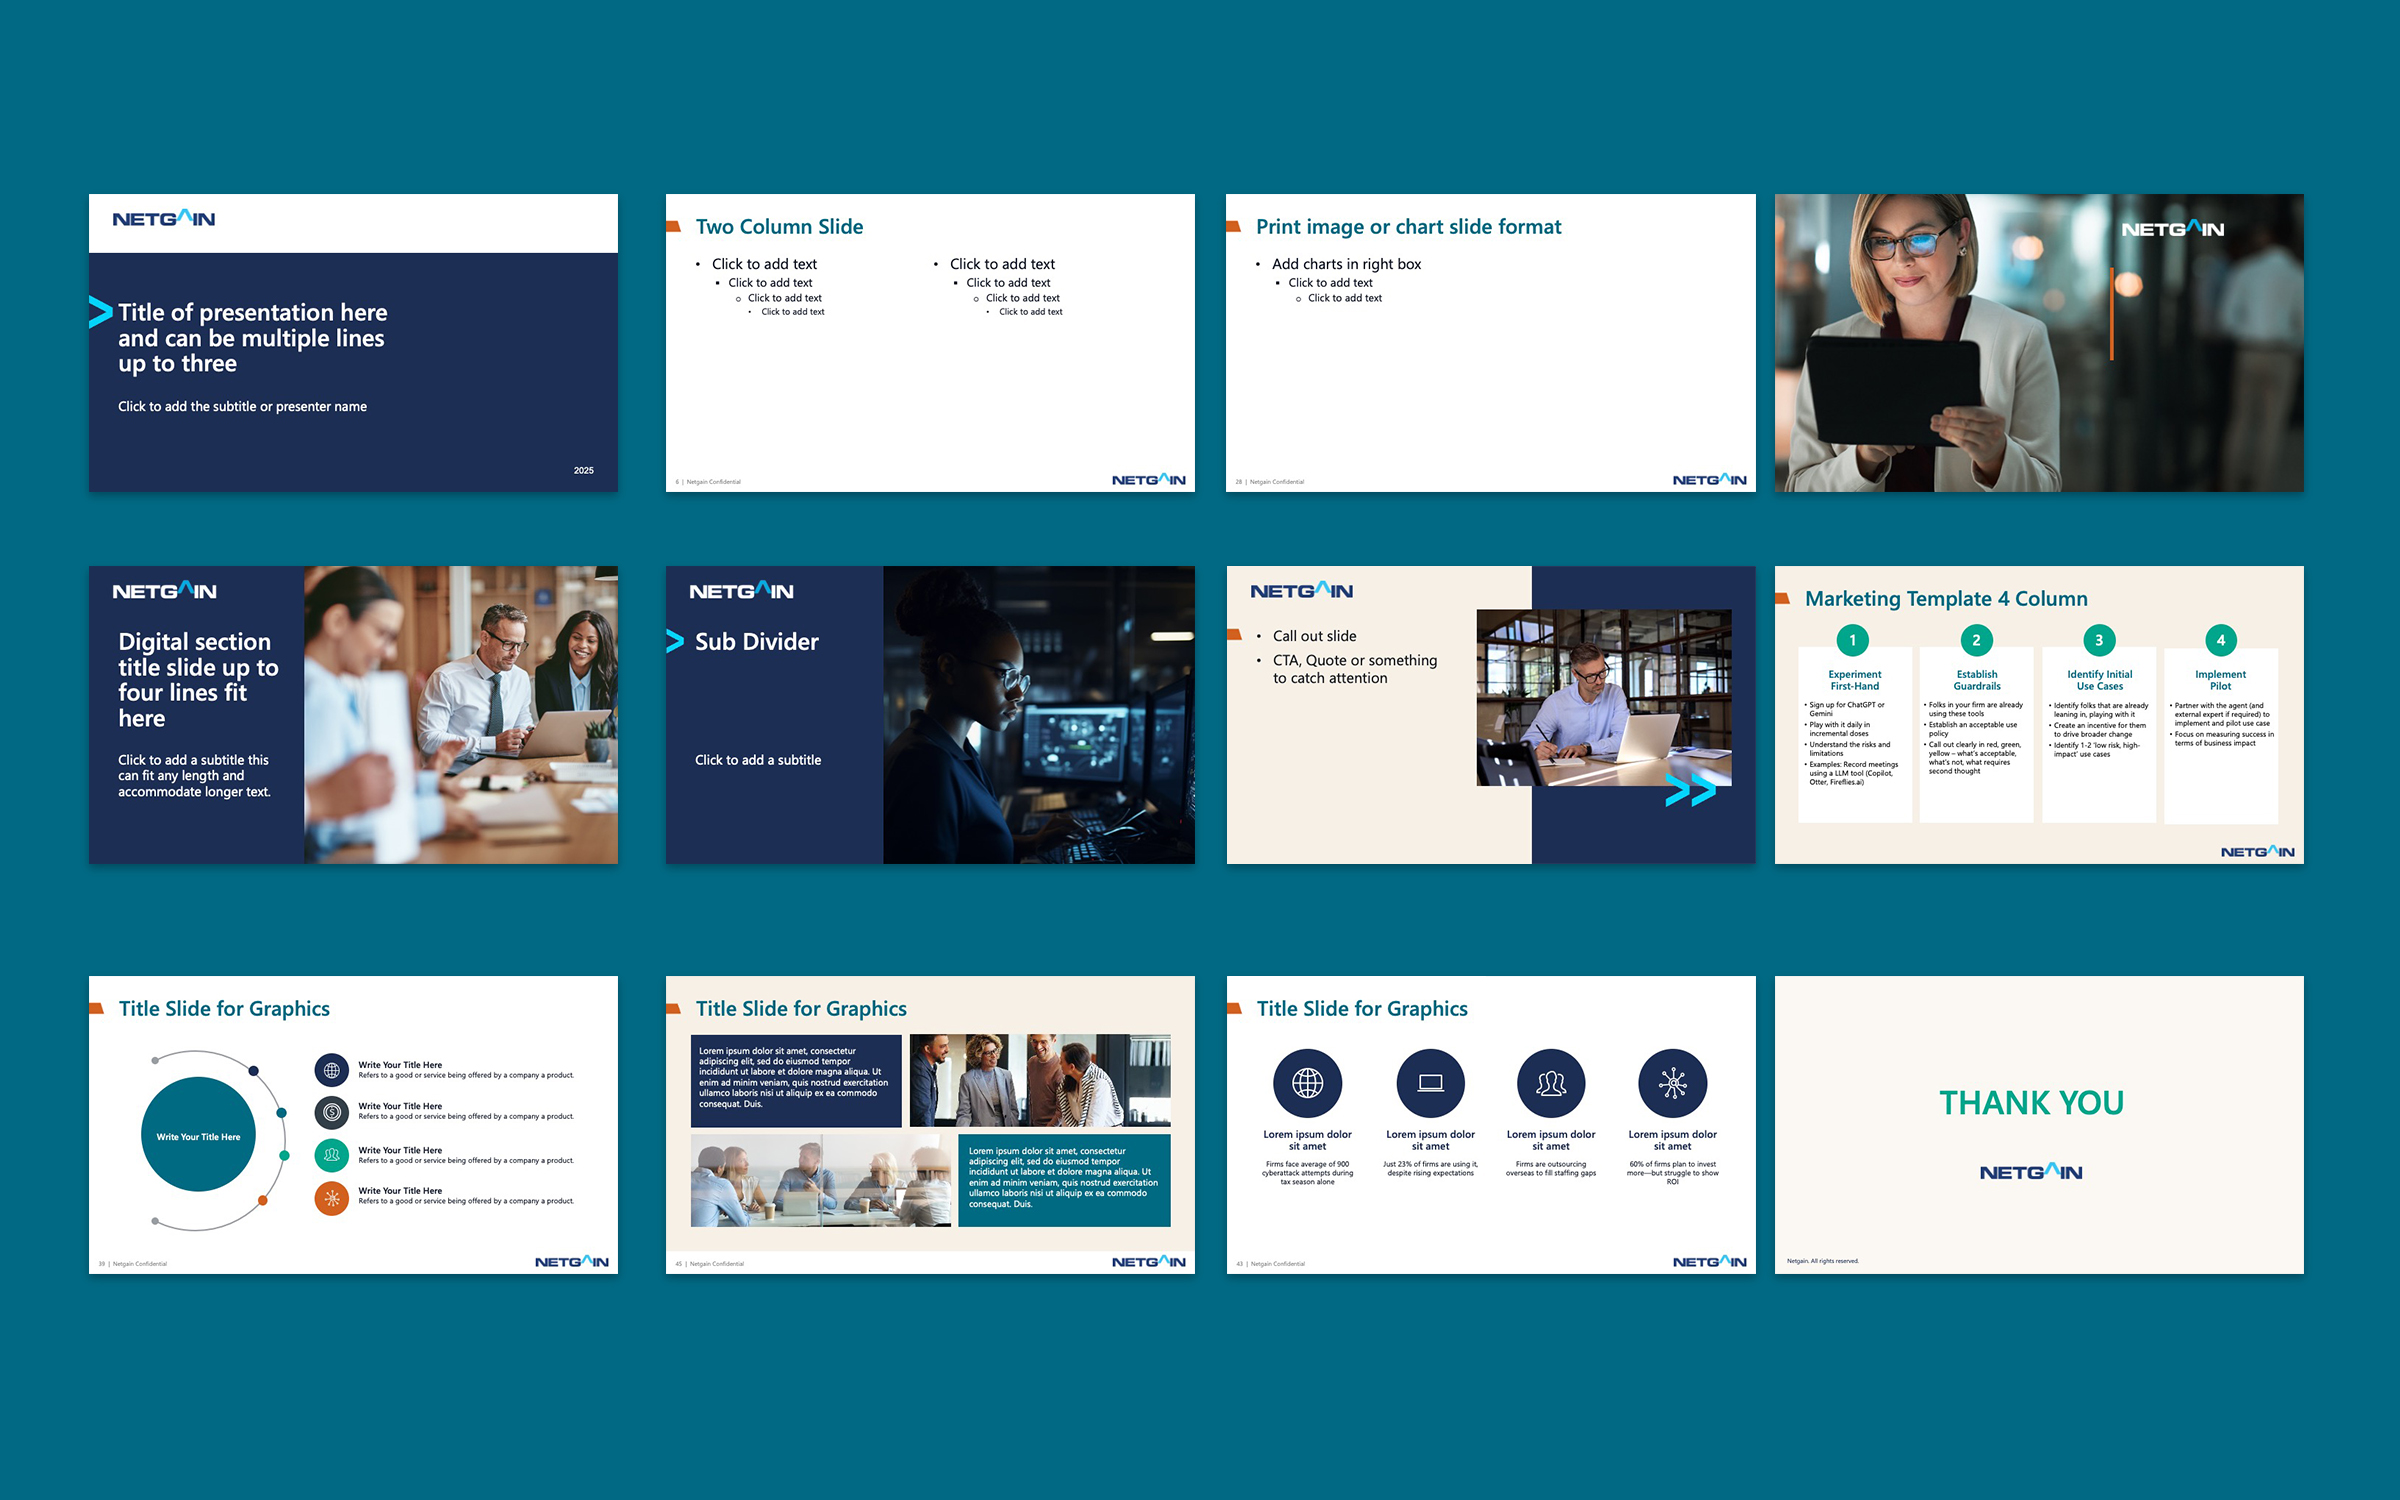Select the THANK YOU slide

2039,1125
